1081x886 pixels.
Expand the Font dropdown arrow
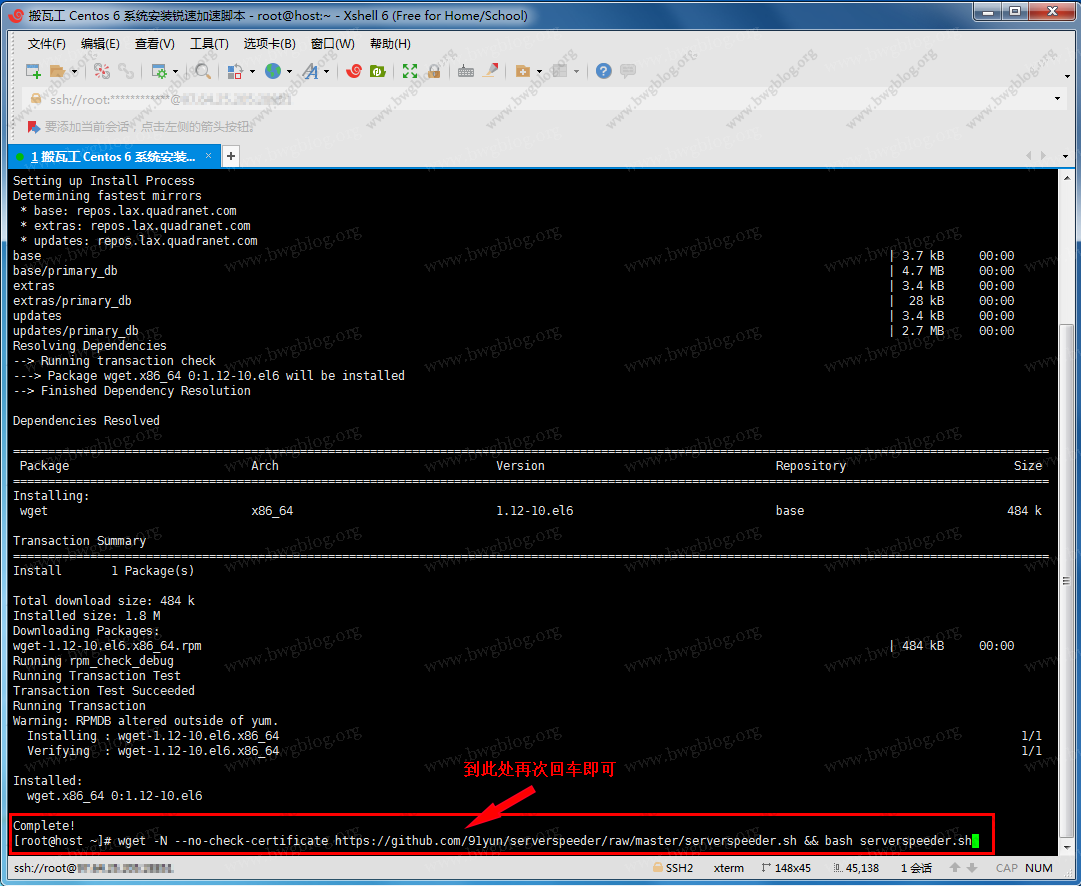click(327, 71)
